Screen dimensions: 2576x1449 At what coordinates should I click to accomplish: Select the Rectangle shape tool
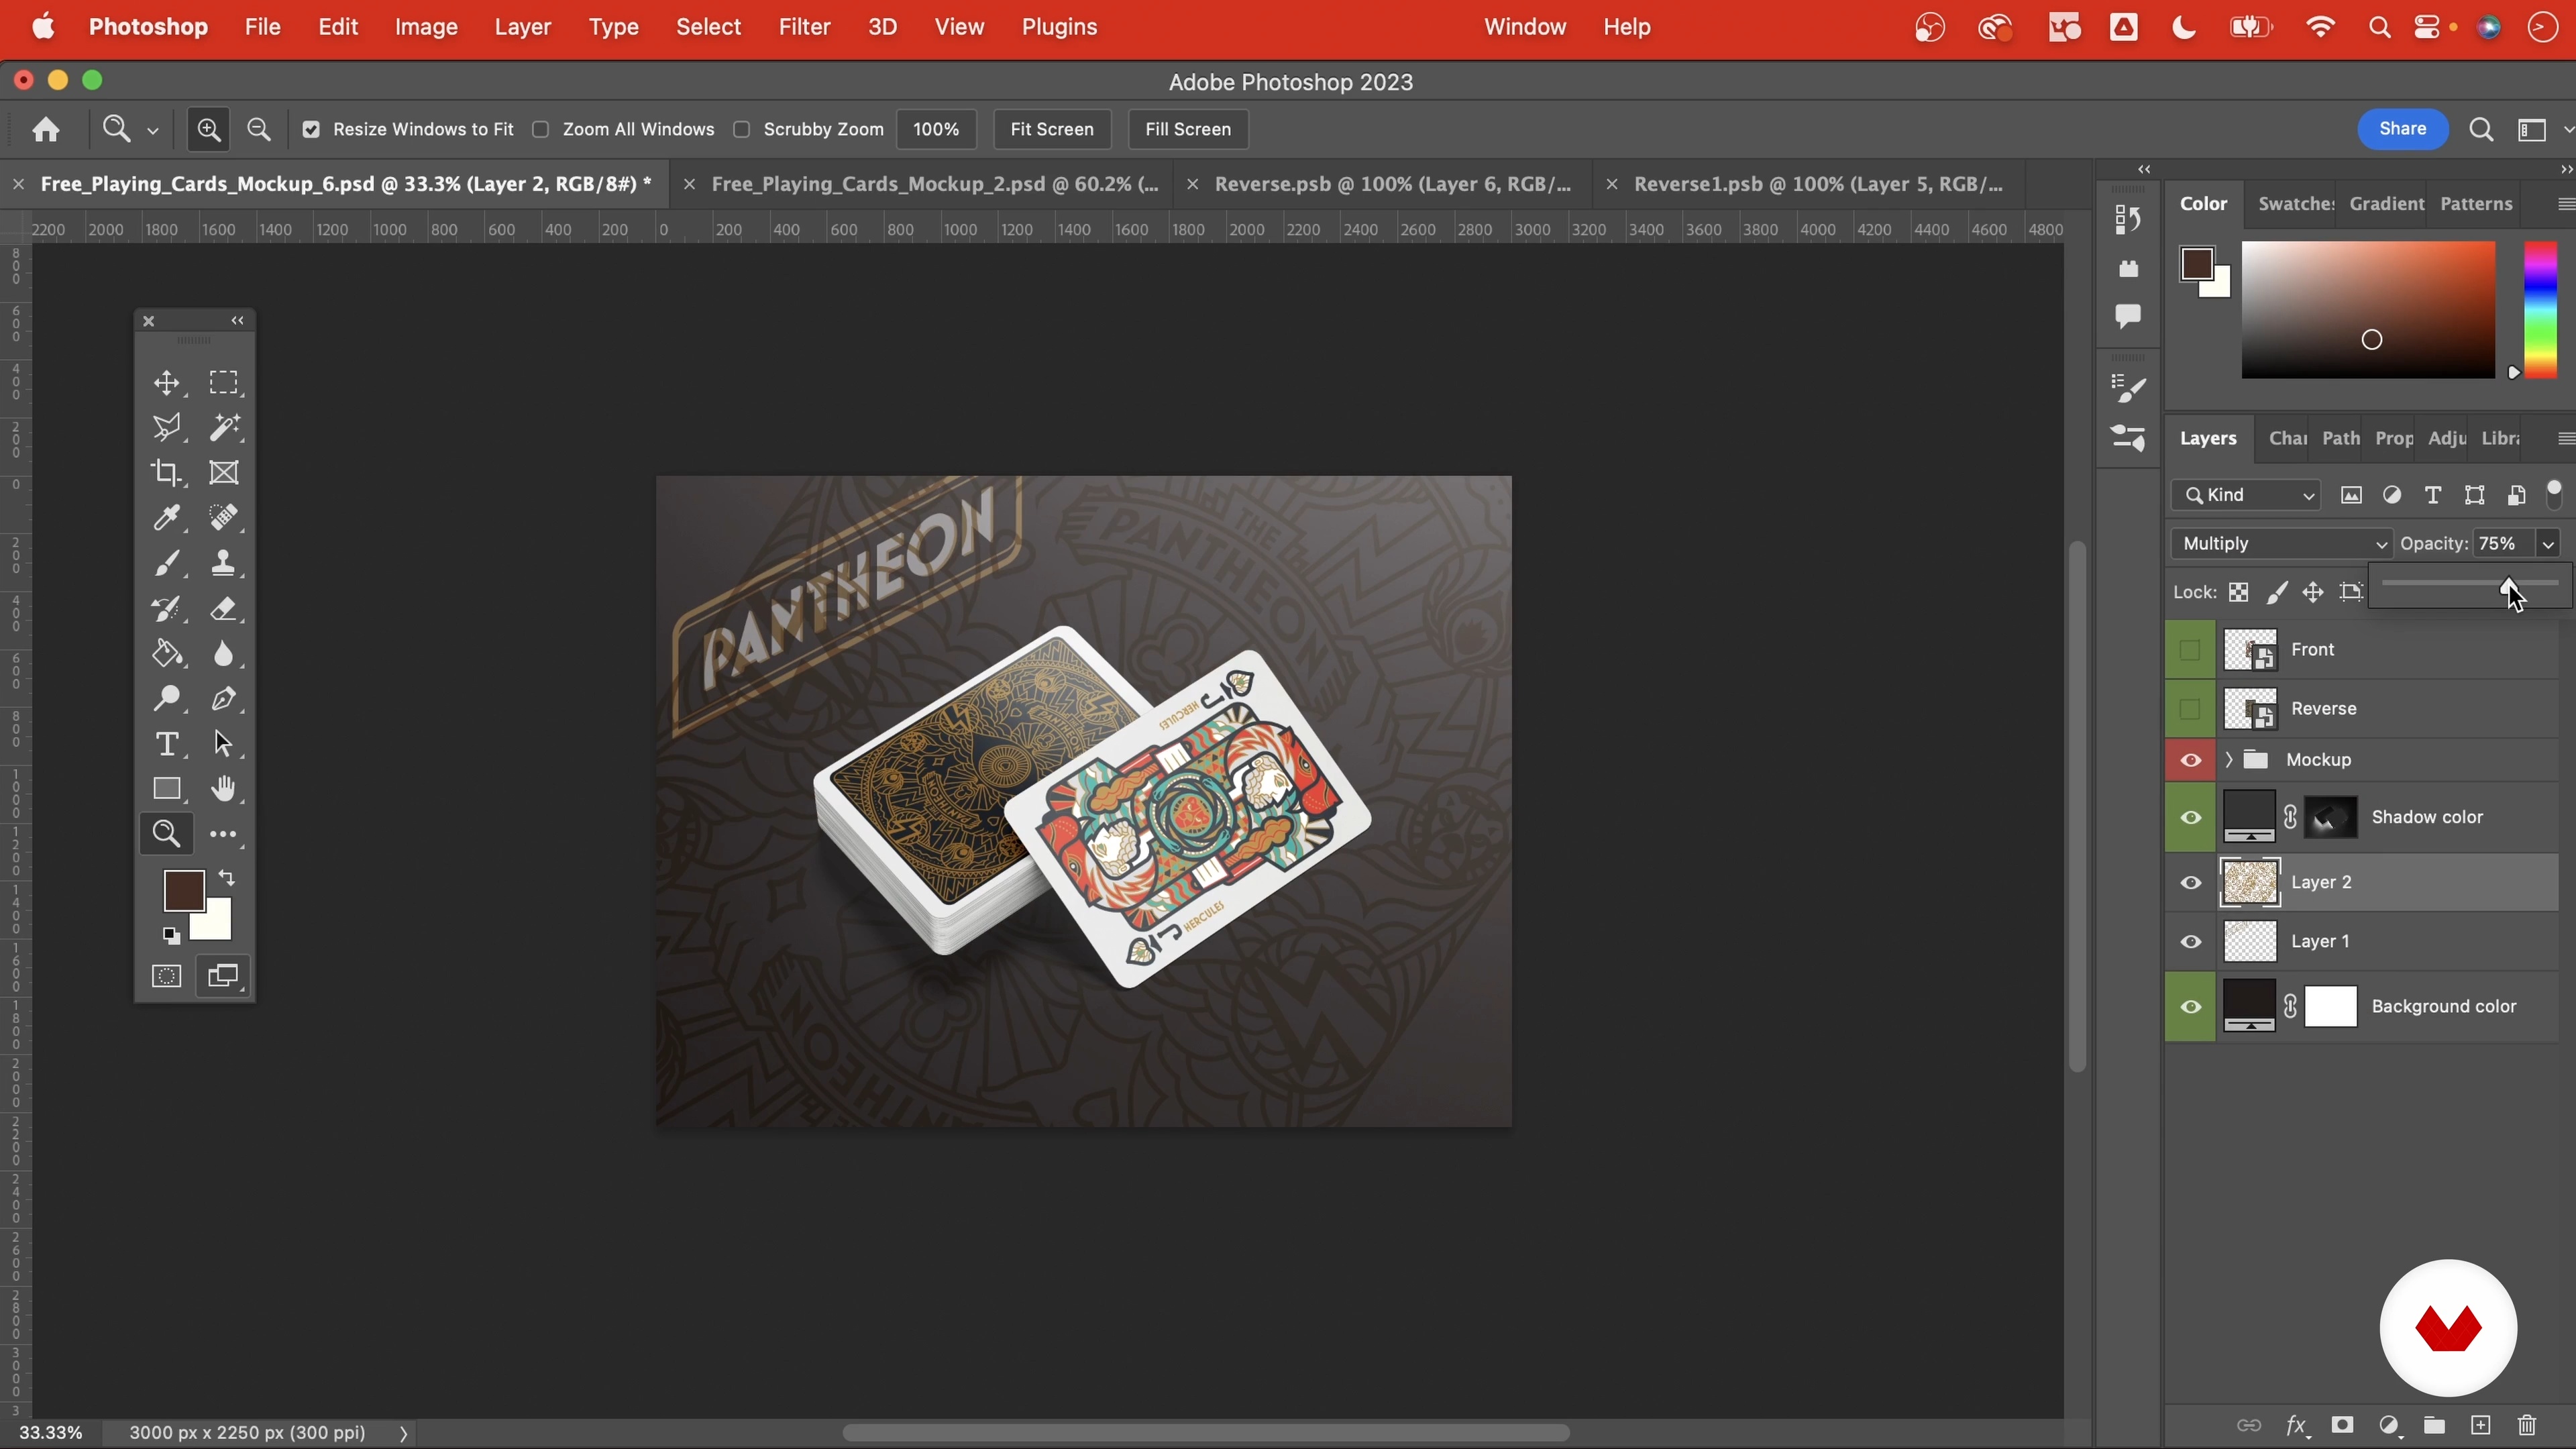[x=167, y=789]
